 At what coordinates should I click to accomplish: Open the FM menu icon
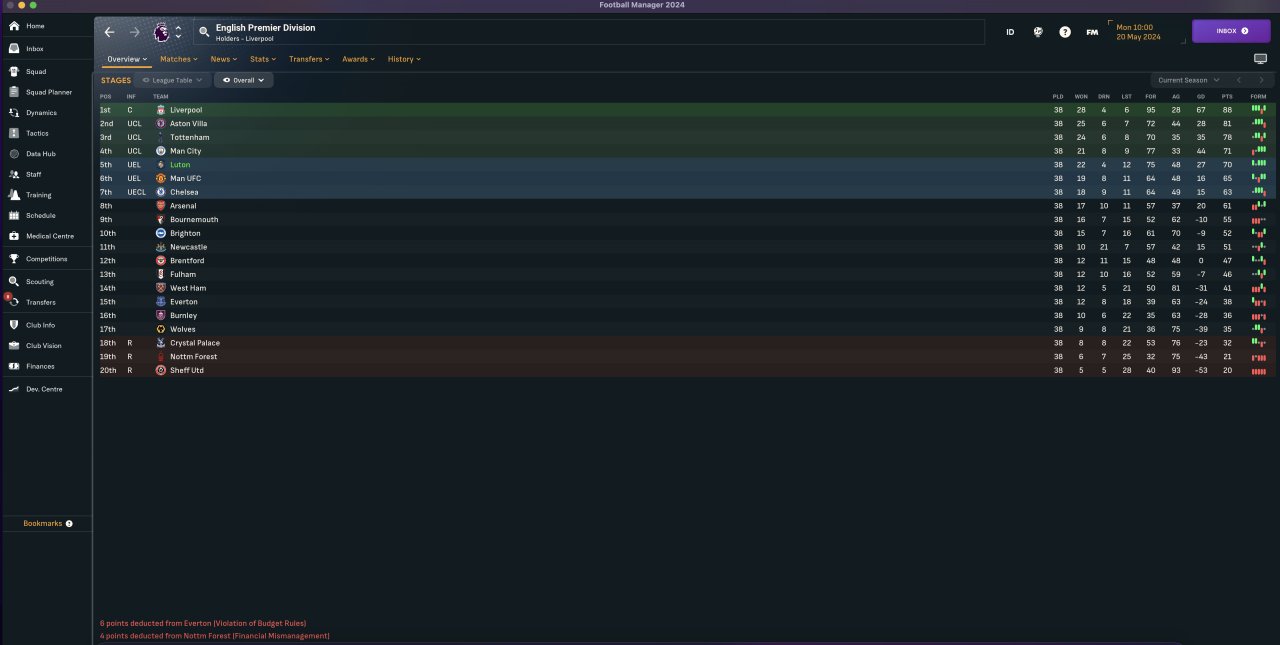tap(1092, 32)
